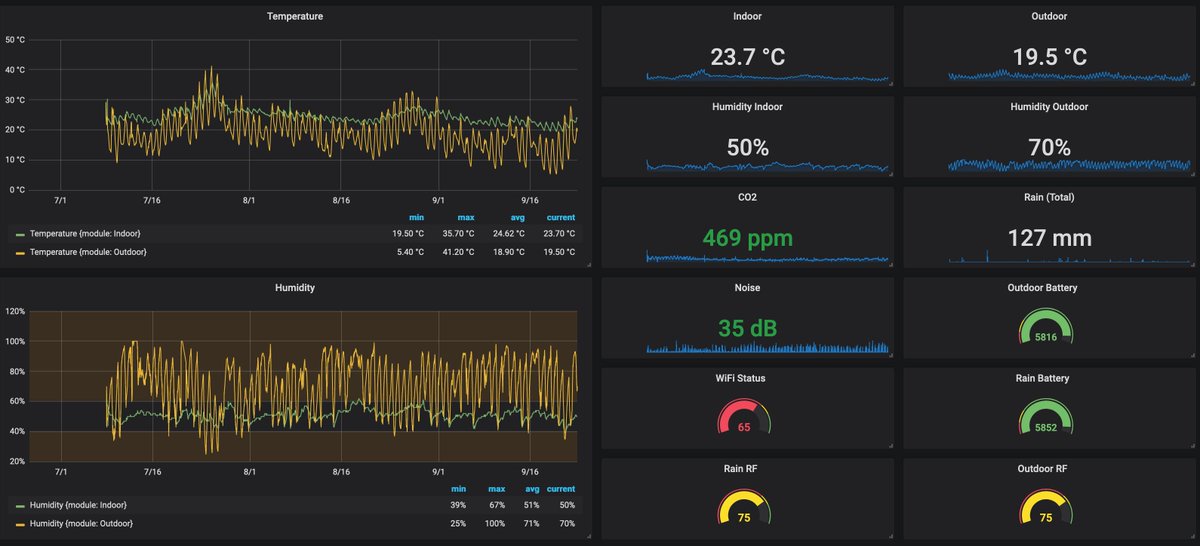Open color picker for Temperature Outdoor yellow swatch
1200x546 pixels.
(x=20, y=253)
